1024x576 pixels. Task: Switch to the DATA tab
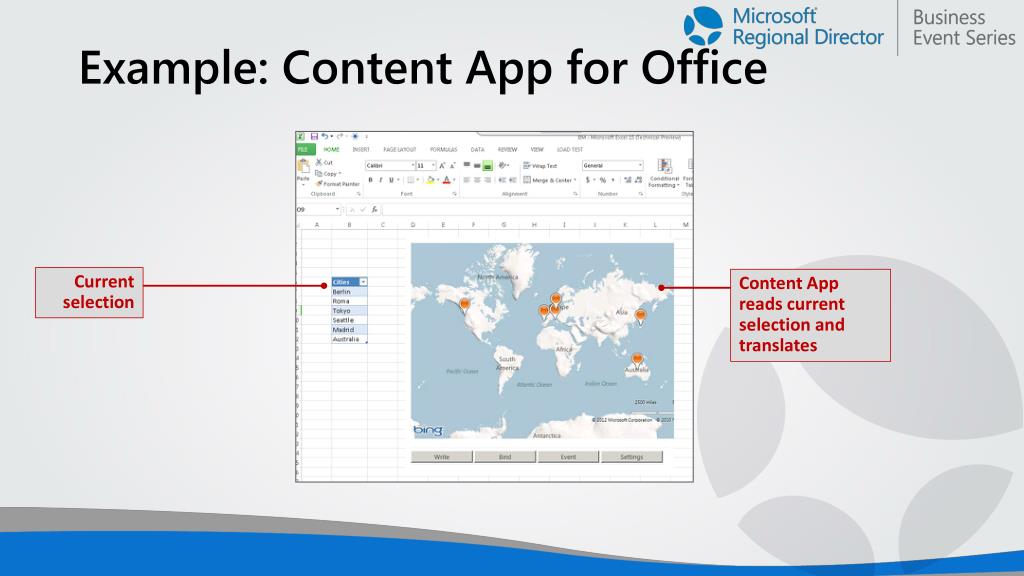click(477, 150)
